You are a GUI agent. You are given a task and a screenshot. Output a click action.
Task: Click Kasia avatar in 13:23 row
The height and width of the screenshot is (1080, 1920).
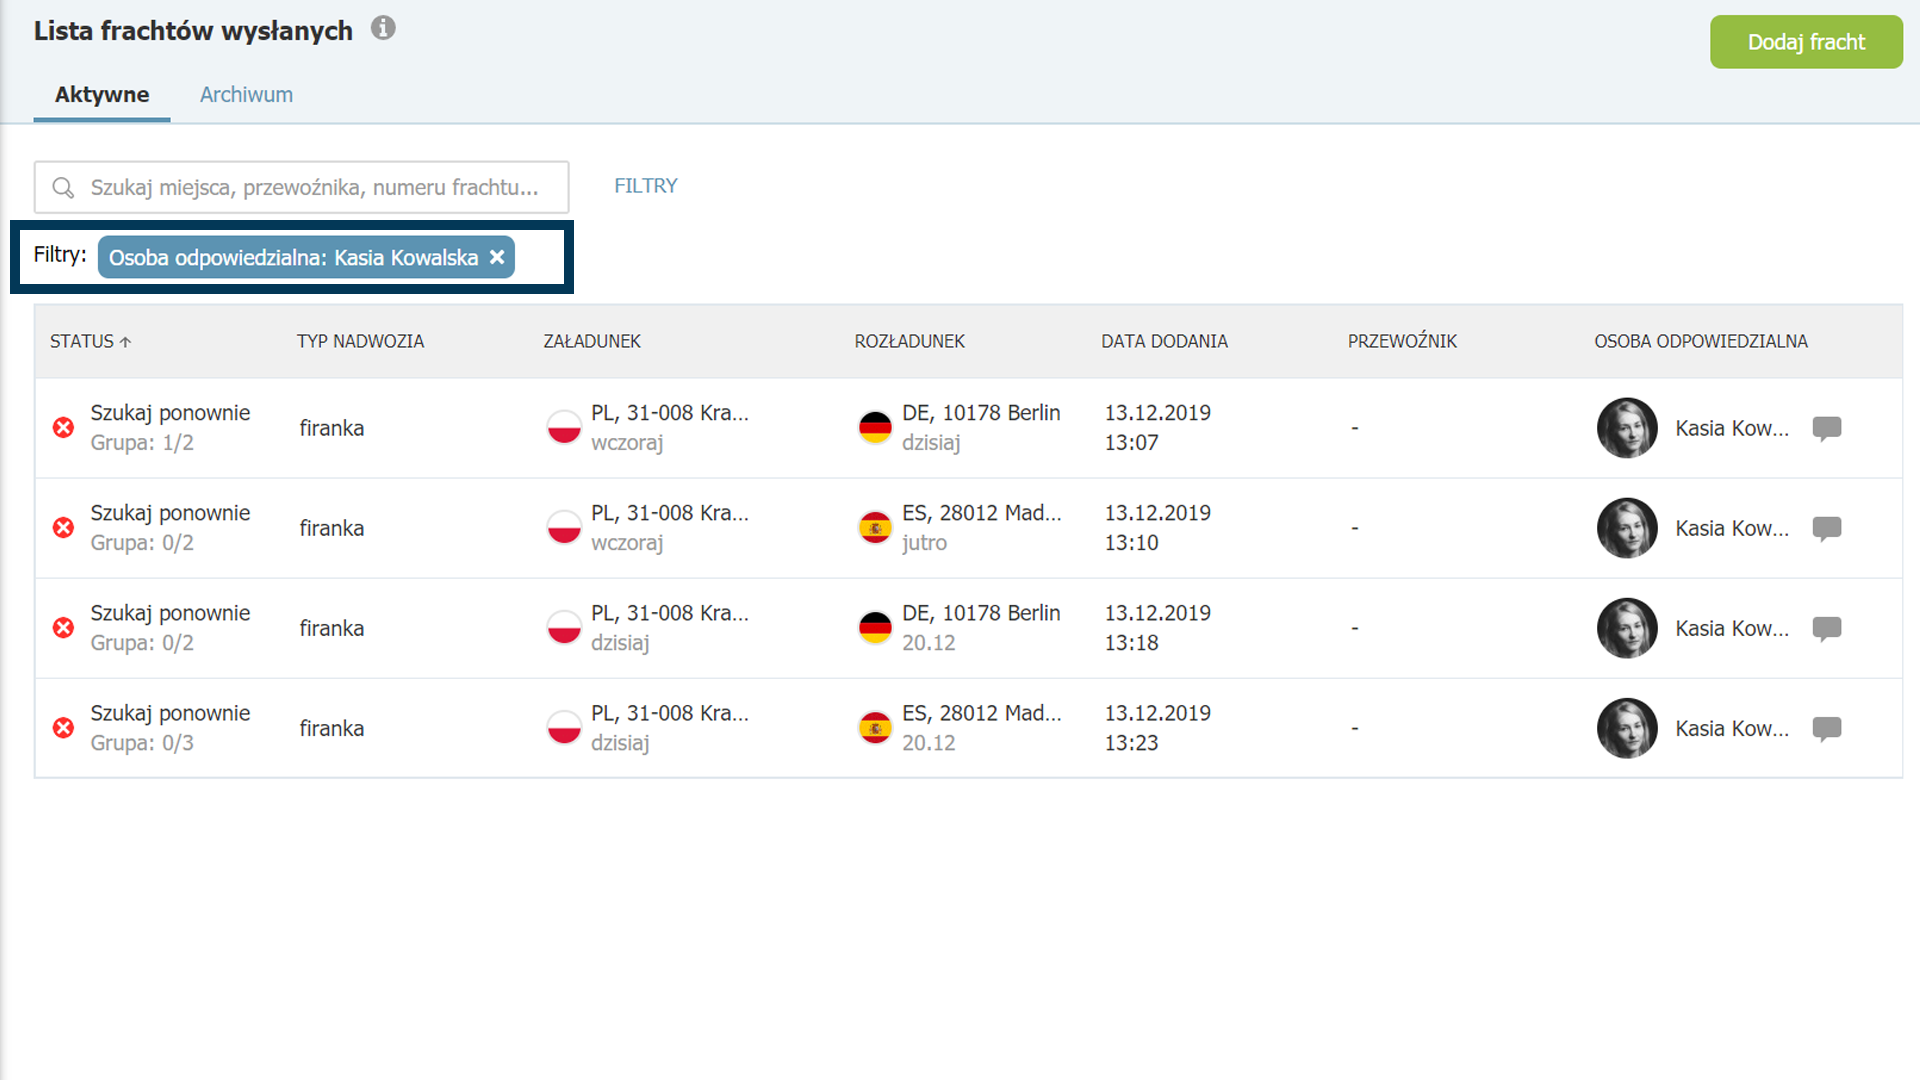coord(1627,728)
